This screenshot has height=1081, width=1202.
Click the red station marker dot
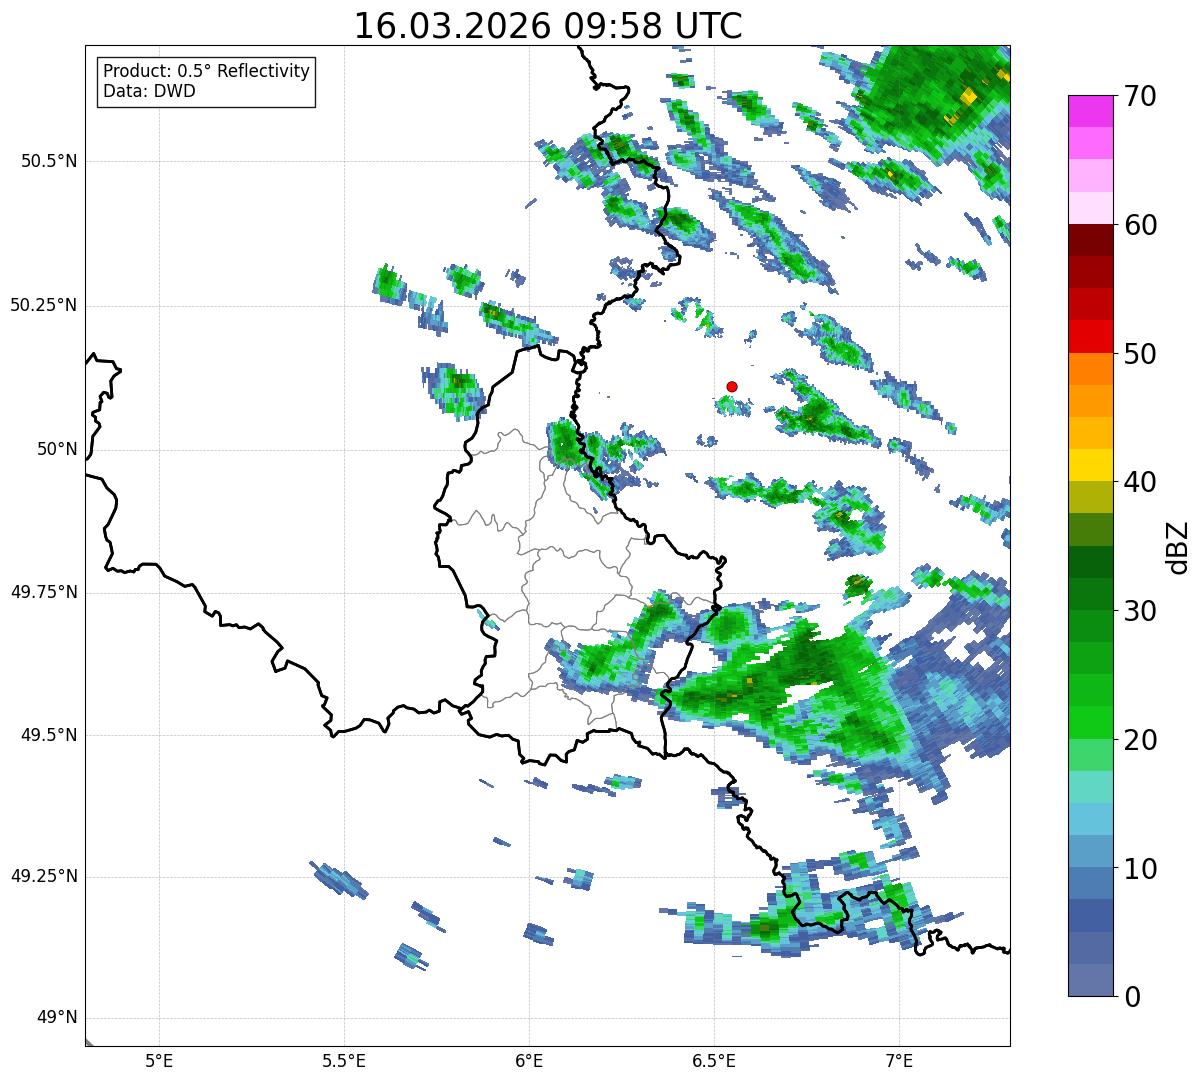click(732, 386)
